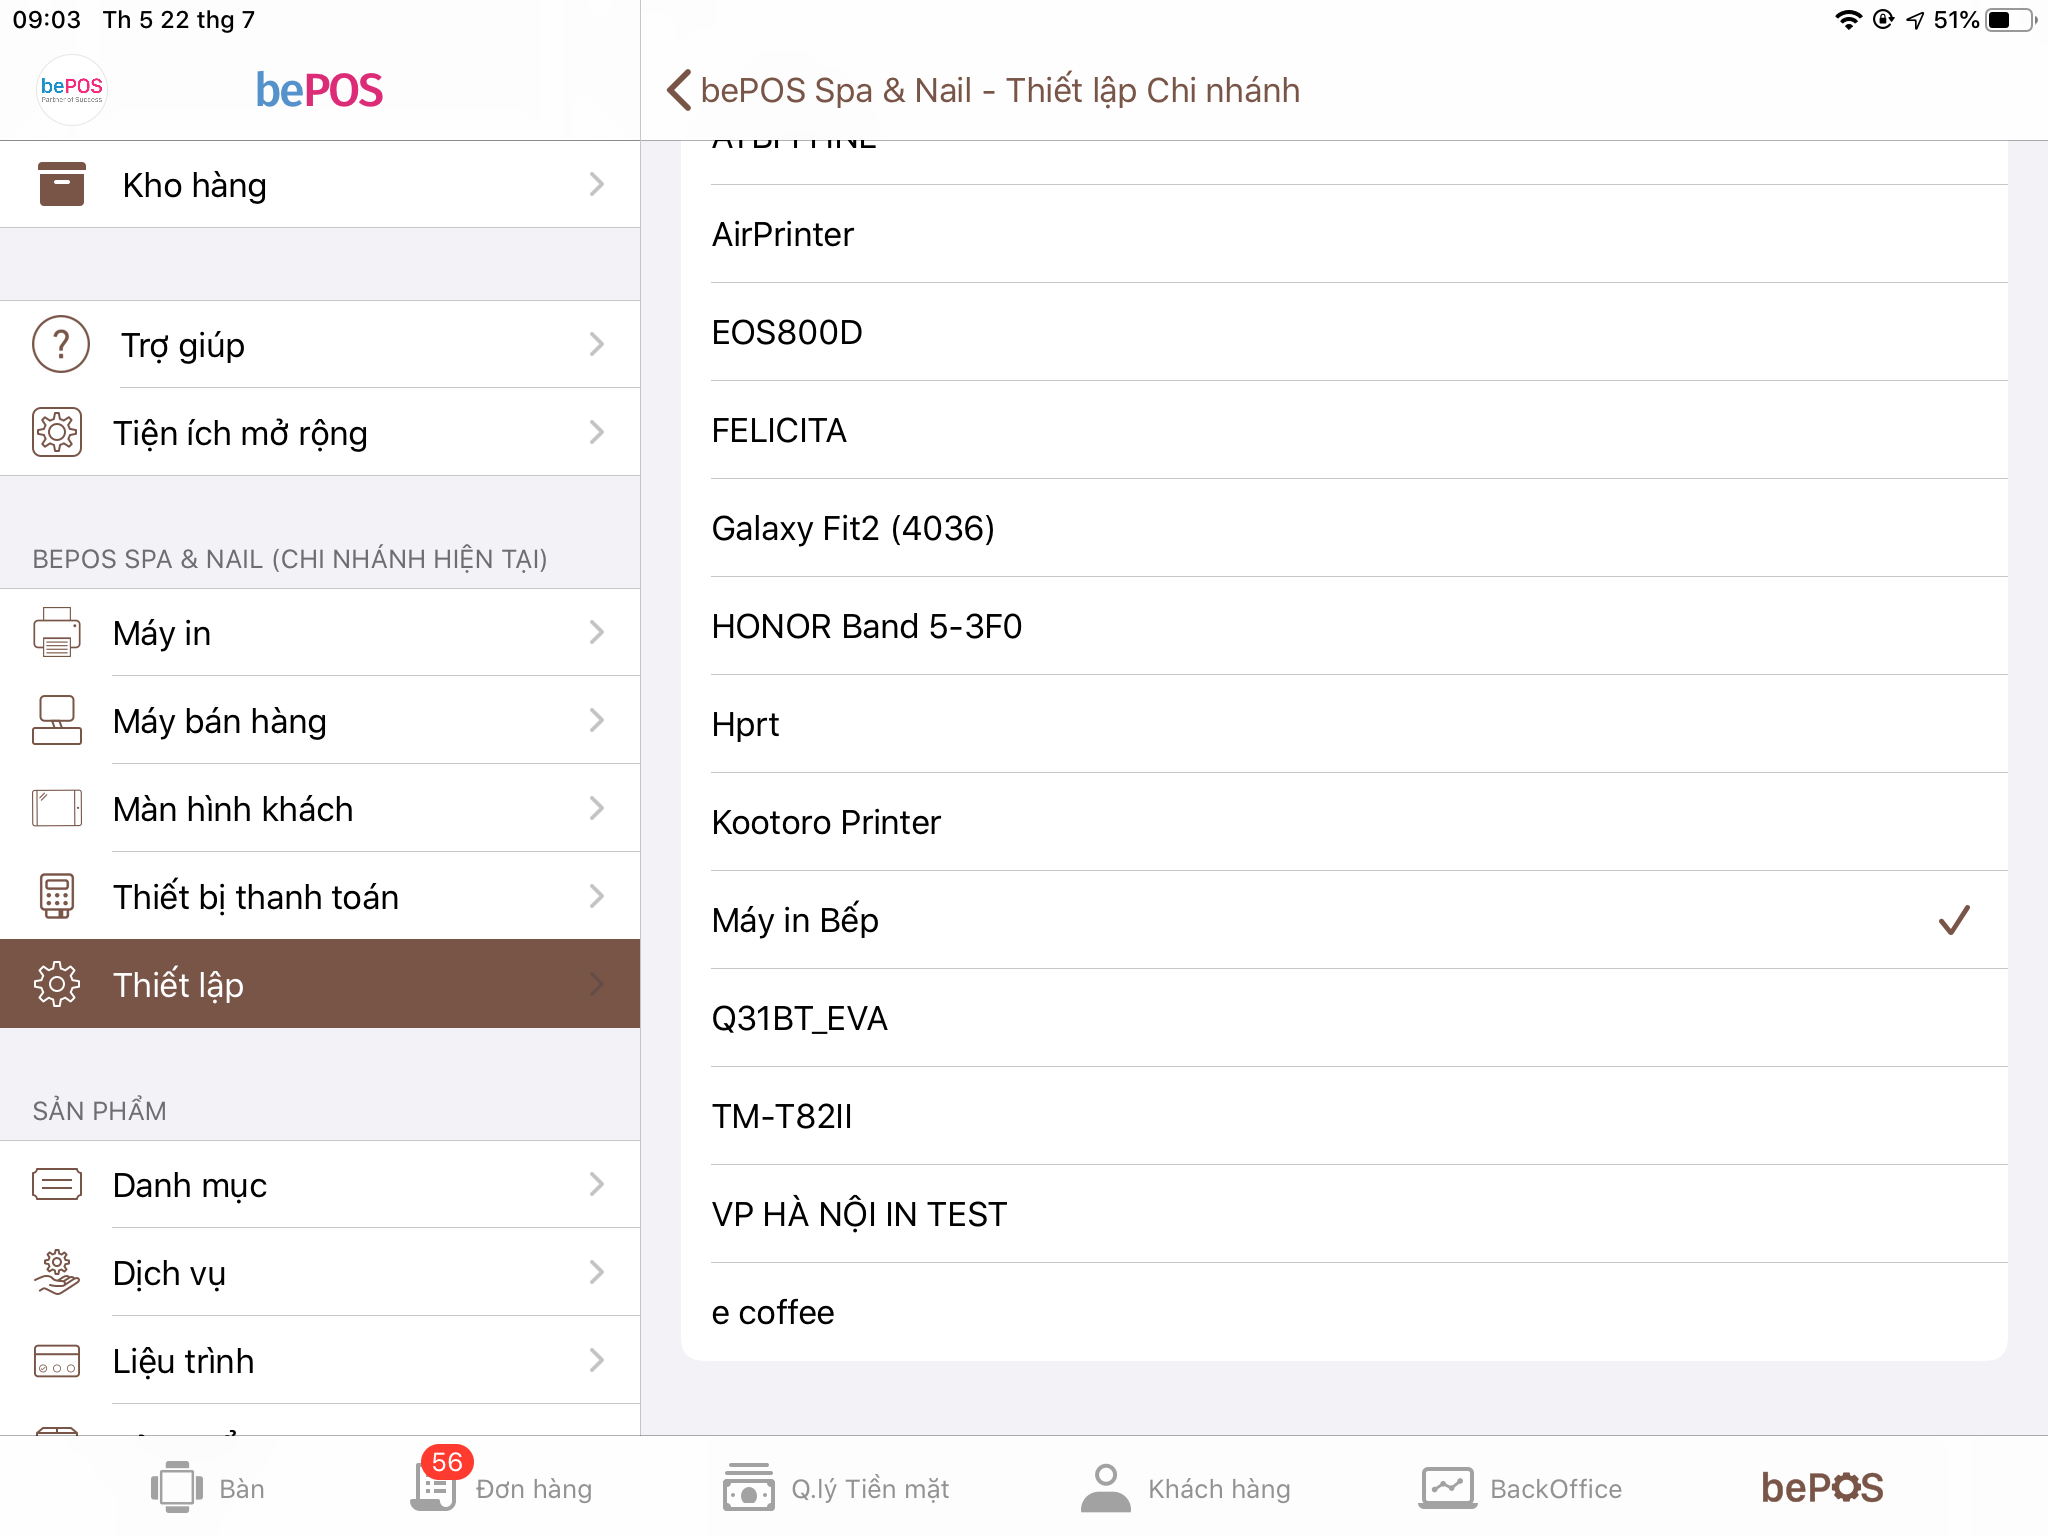Tap the Trợ giúp question mark icon

pyautogui.click(x=61, y=344)
